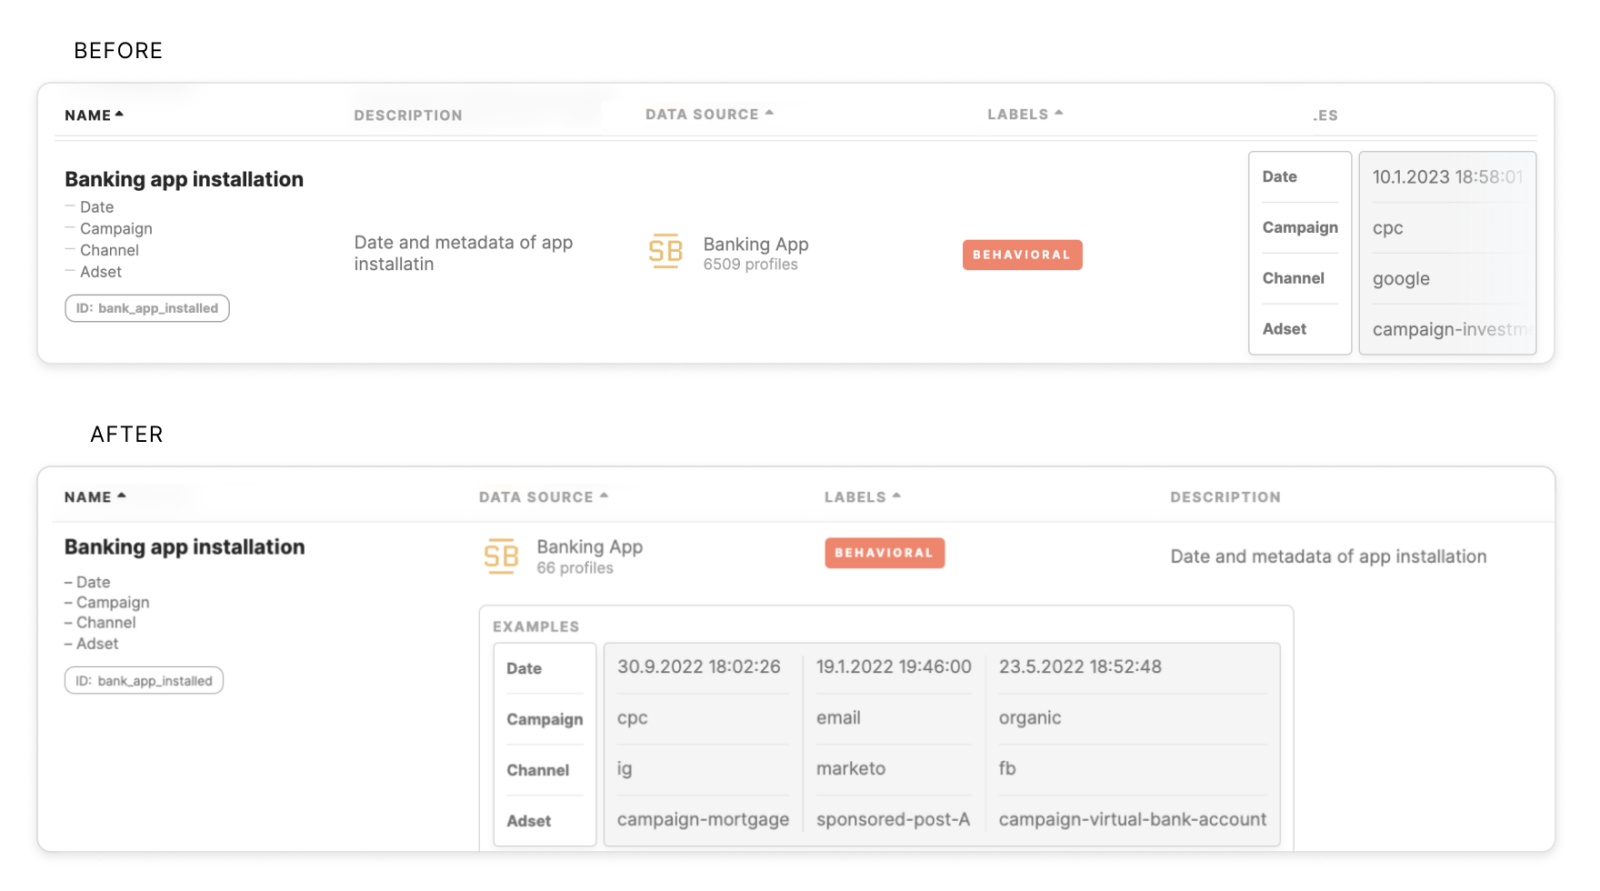The image size is (1600, 891).
Task: Select 'Banking app installation' title in AFTER table
Action: (184, 547)
